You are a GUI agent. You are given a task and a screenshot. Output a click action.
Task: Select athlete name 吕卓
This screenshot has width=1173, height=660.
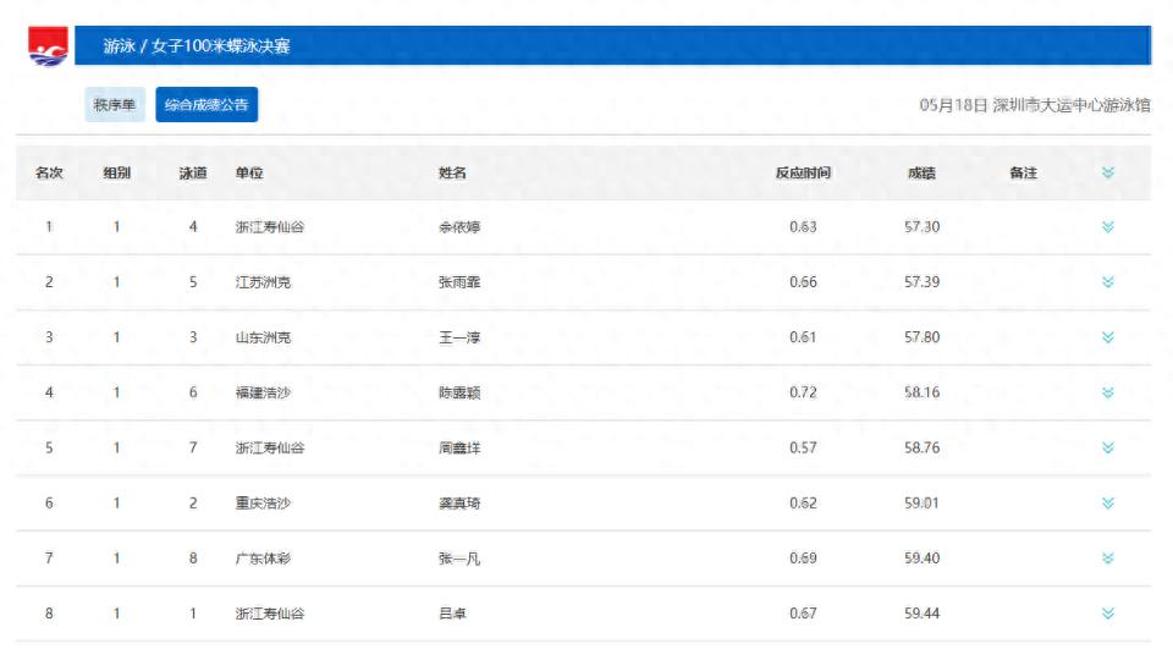(x=453, y=614)
